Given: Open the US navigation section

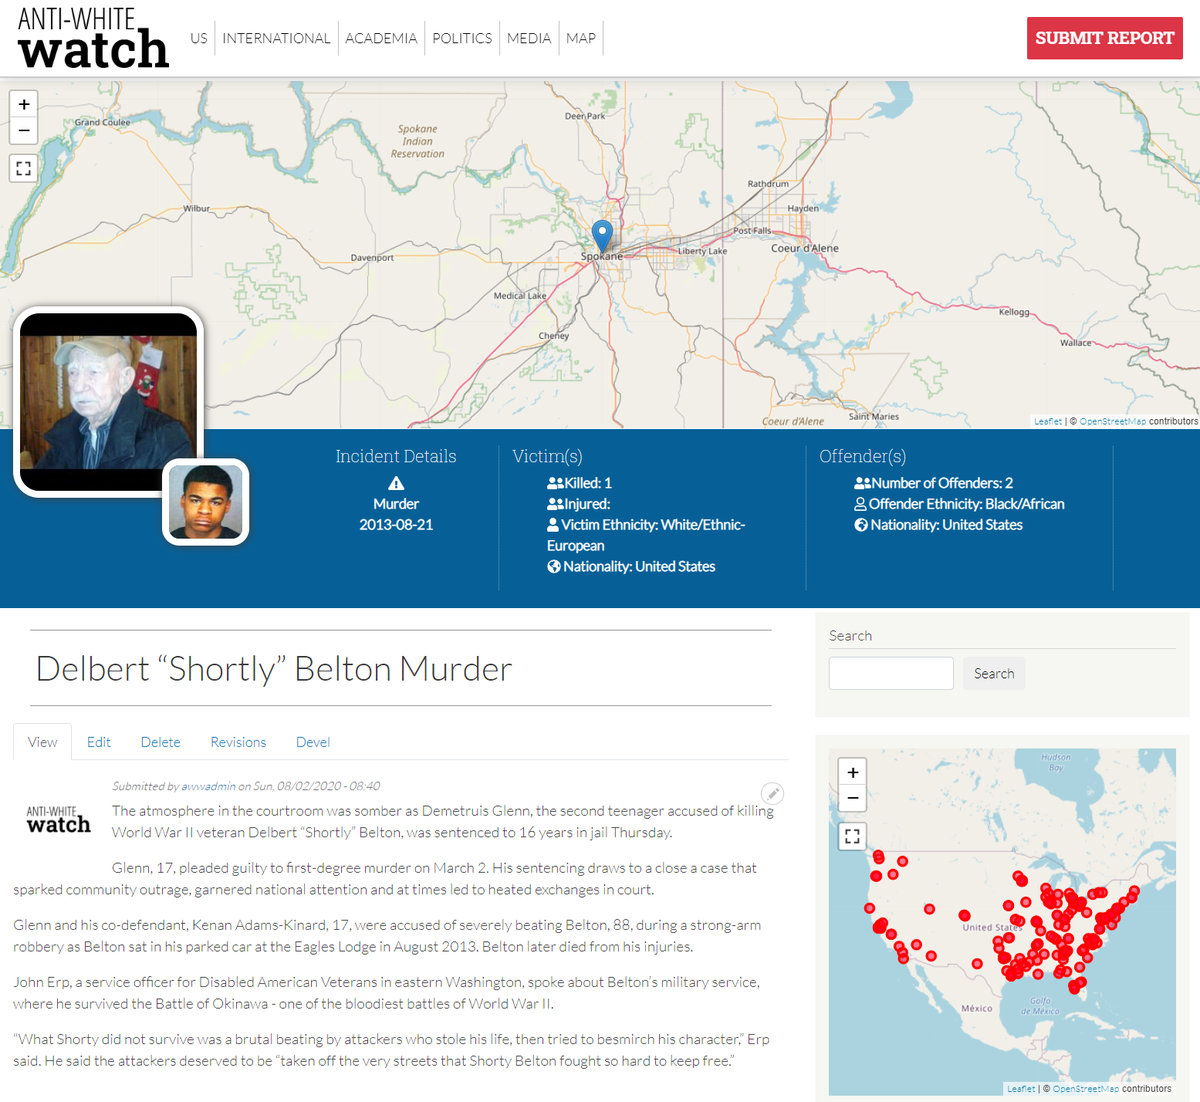Looking at the screenshot, I should pos(199,38).
